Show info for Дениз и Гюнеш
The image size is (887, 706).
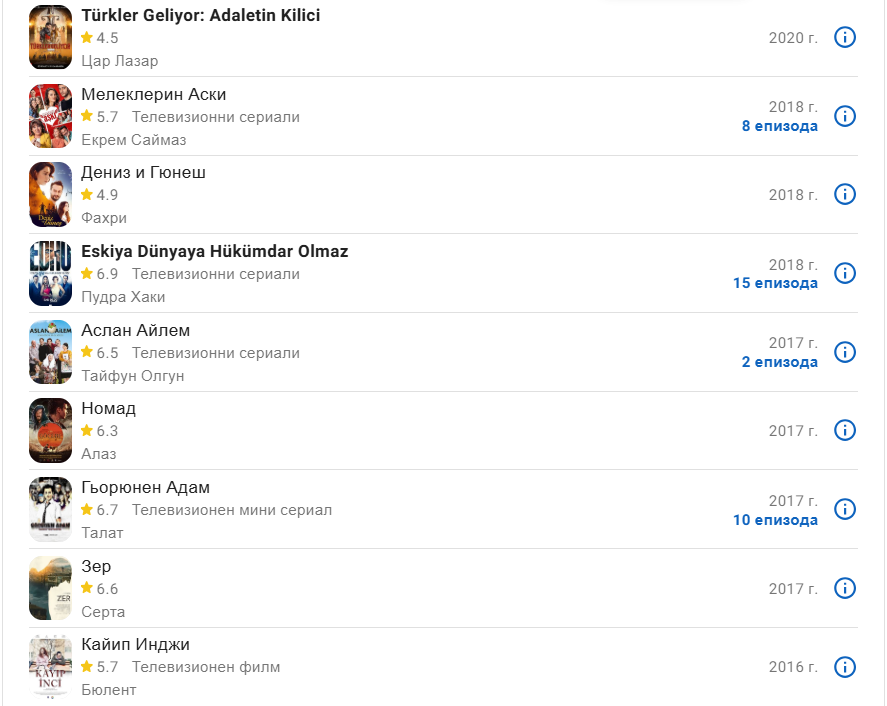tap(845, 194)
